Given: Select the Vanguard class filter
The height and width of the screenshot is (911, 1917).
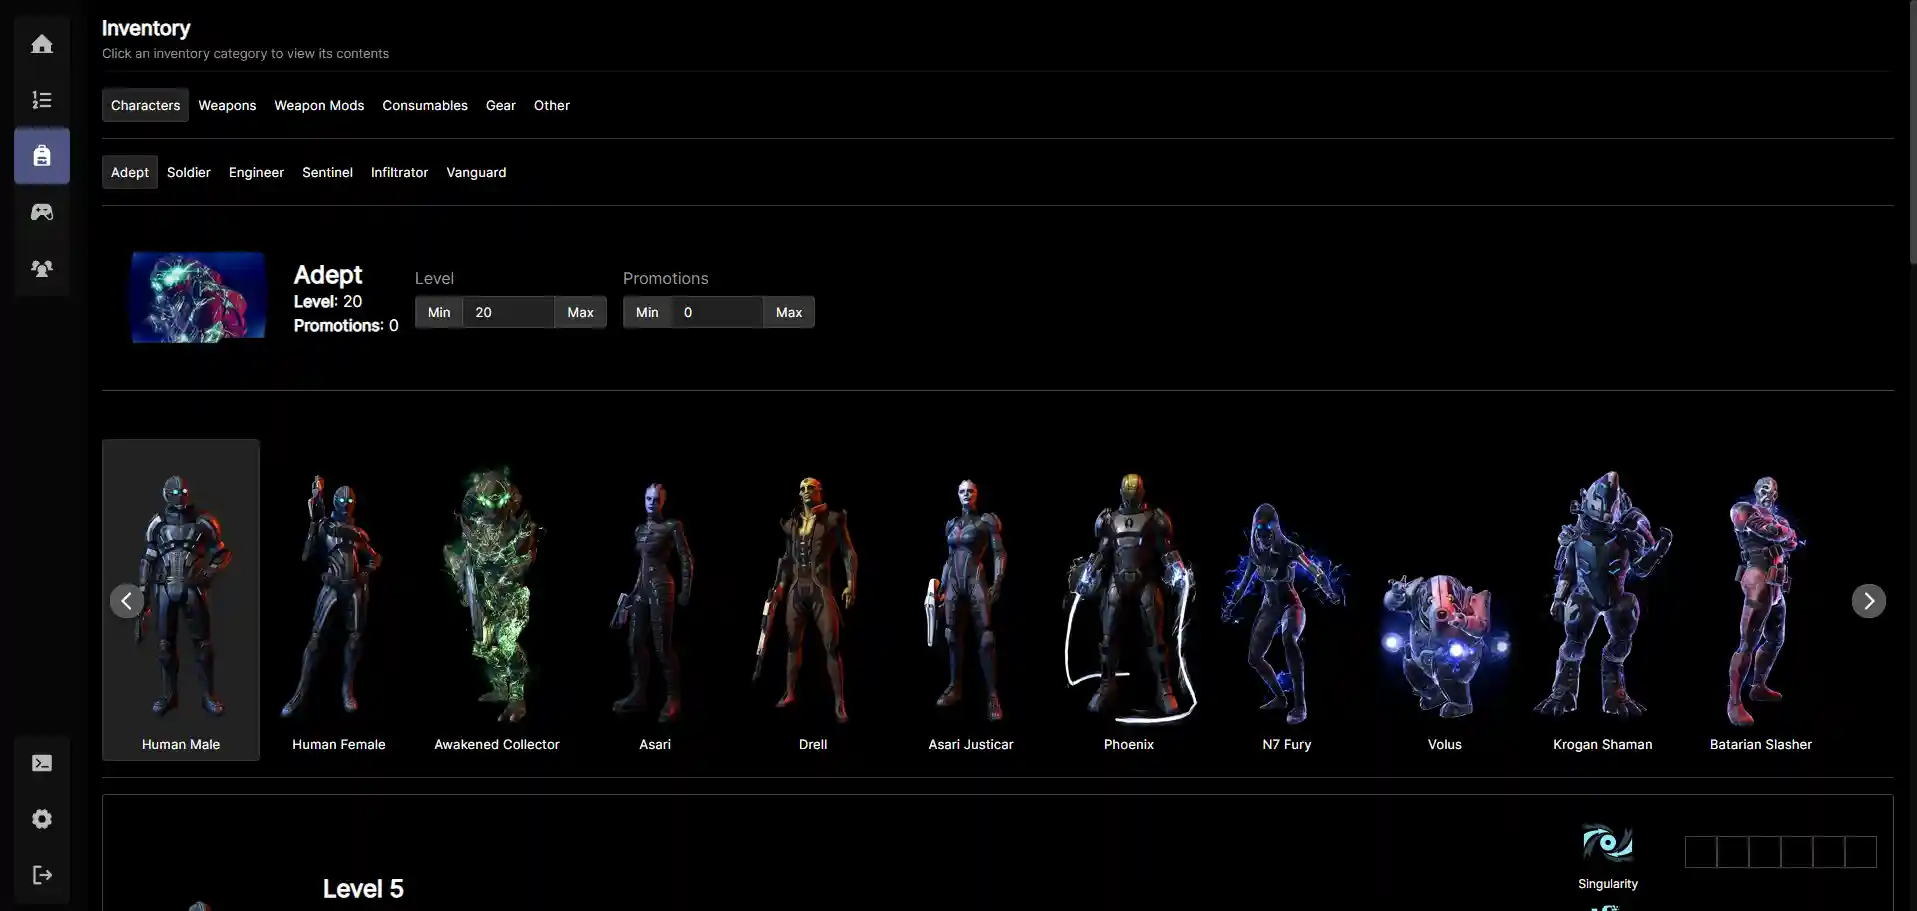Looking at the screenshot, I should 476,172.
